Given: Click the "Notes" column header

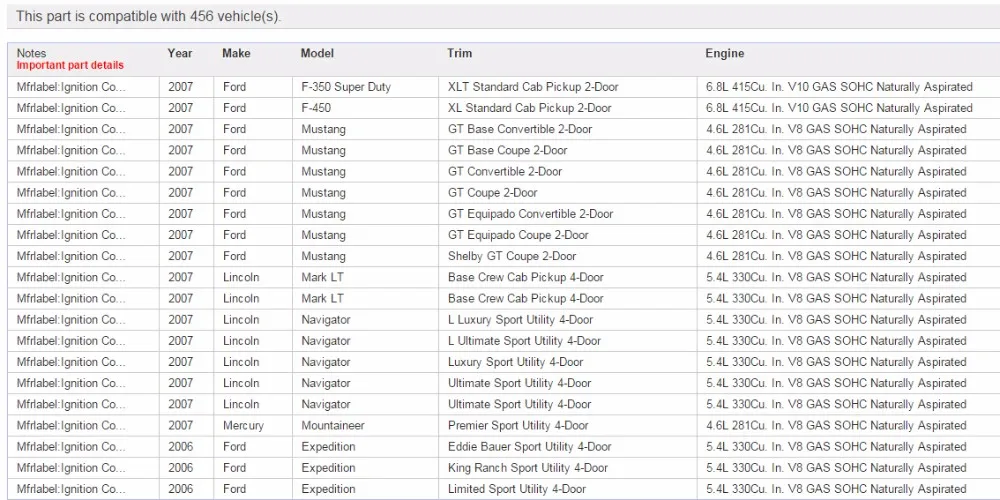Looking at the screenshot, I should pos(31,54).
